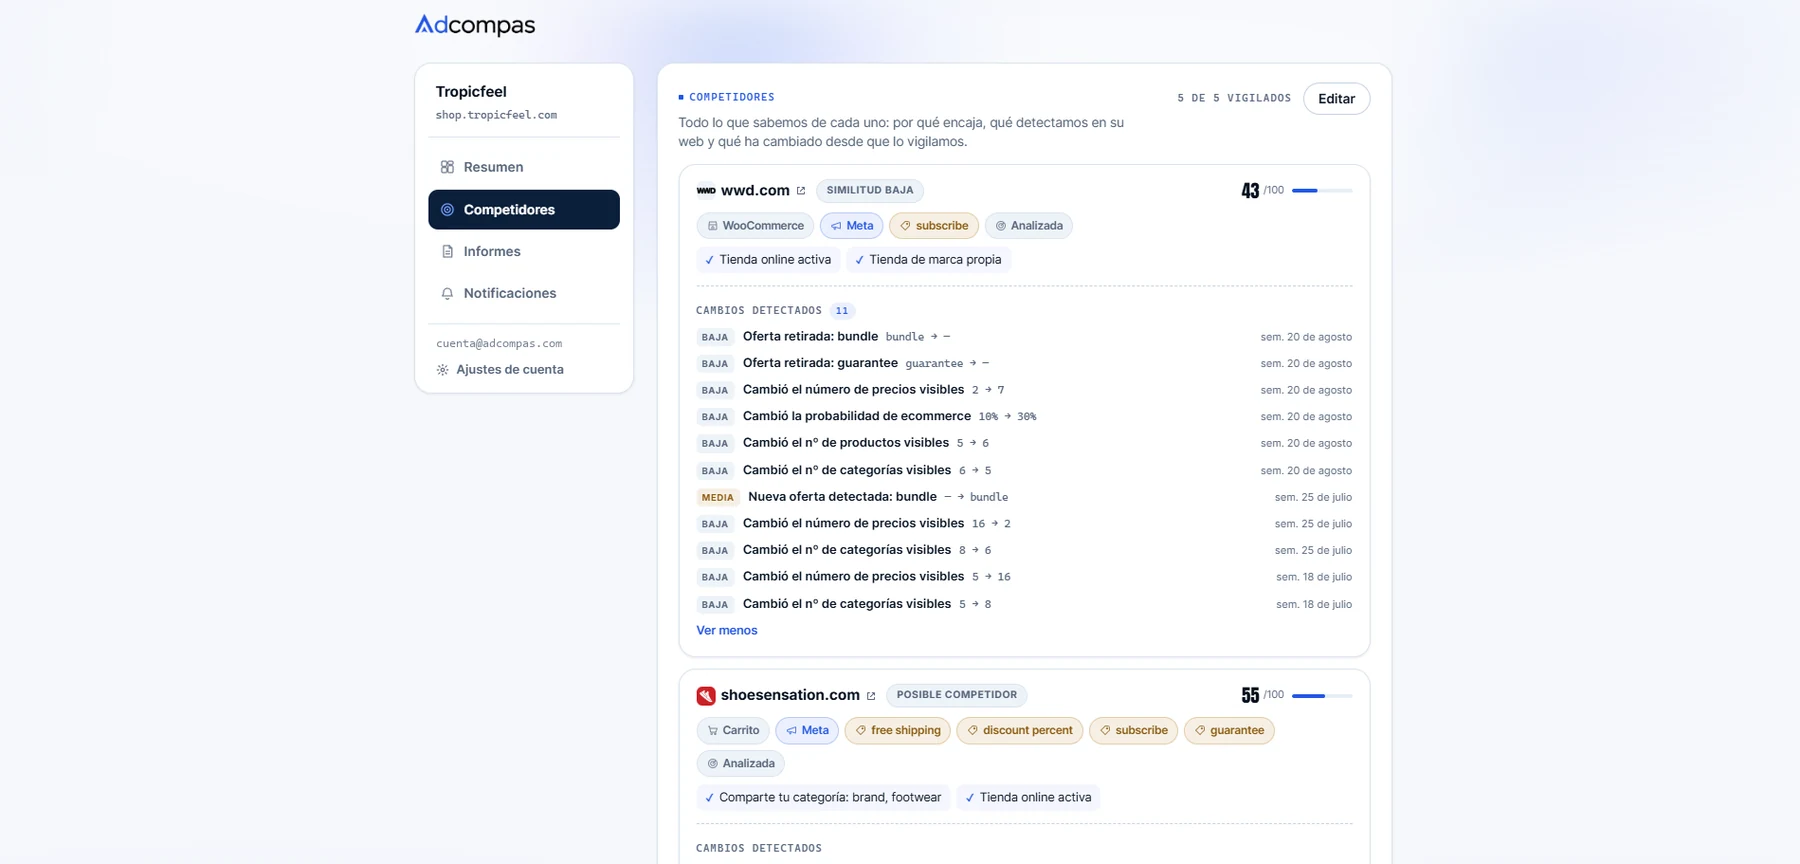
Task: Go to Informes
Action: [524, 252]
